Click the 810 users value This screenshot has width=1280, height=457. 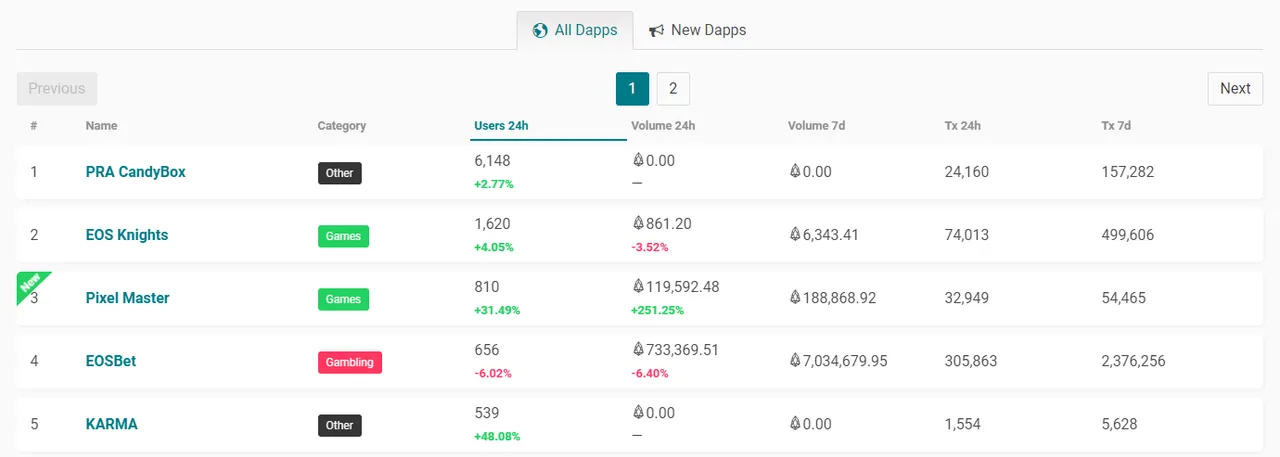(x=486, y=286)
